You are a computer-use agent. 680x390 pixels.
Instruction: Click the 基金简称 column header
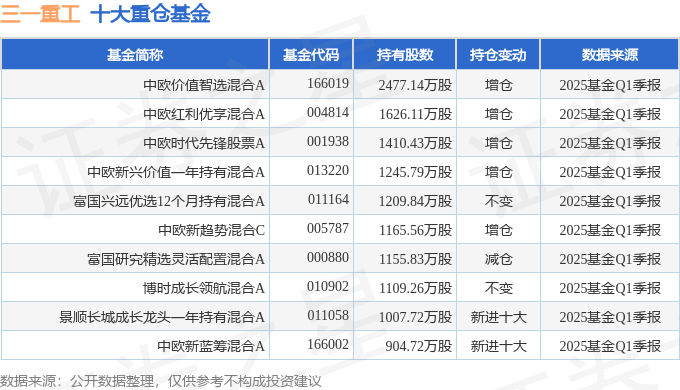click(135, 55)
